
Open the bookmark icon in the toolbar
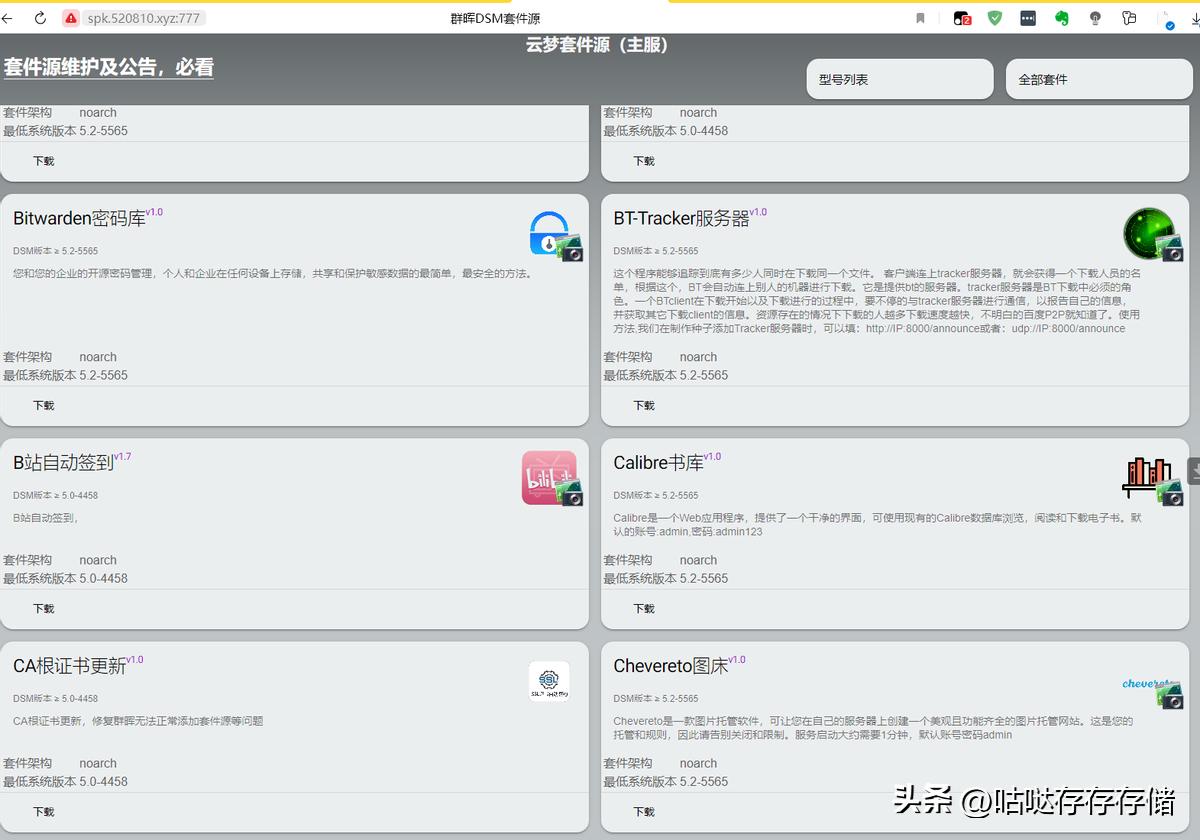click(920, 17)
